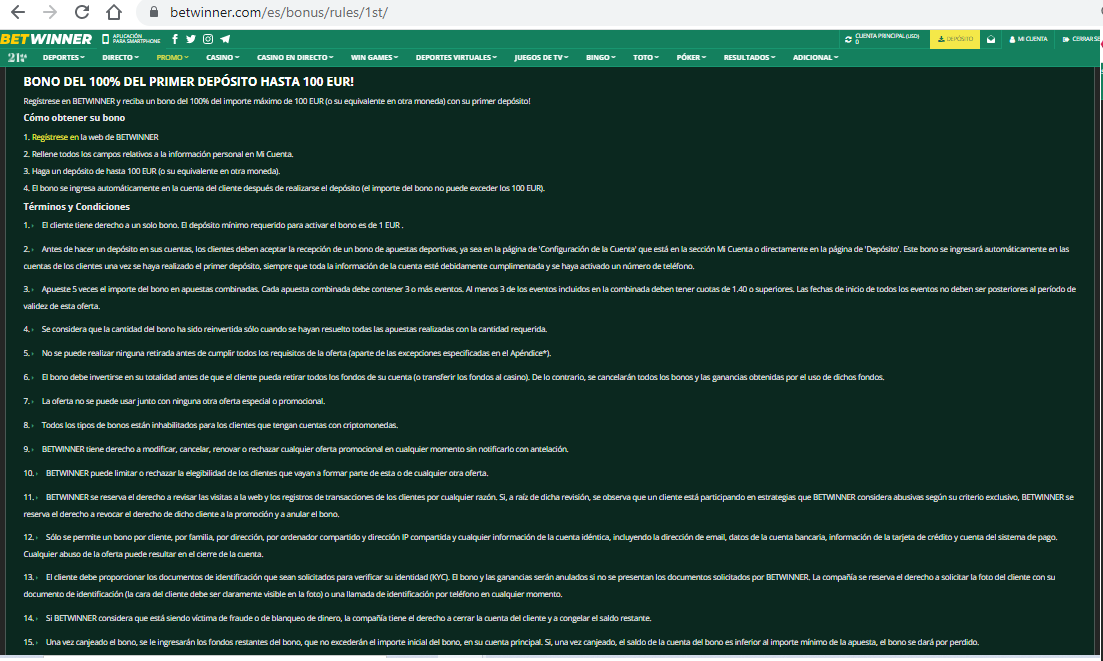Open the messages envelope icon

[x=990, y=39]
